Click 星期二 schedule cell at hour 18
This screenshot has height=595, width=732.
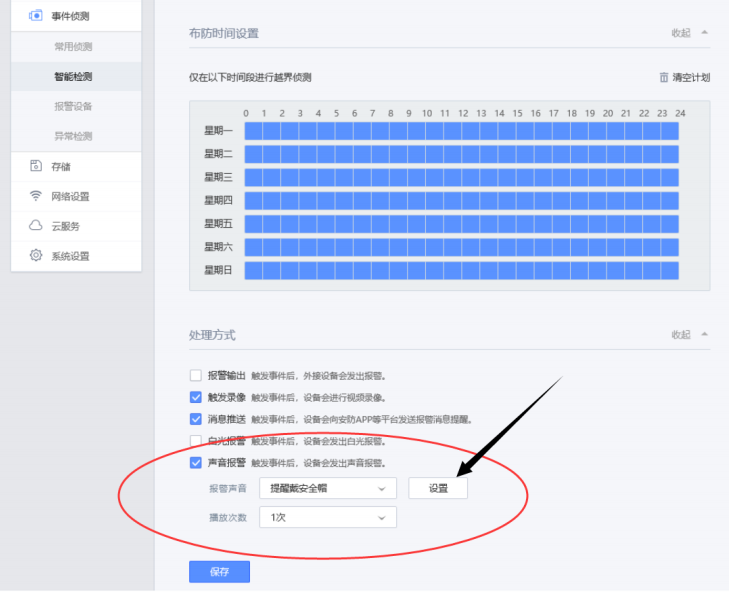pos(581,155)
